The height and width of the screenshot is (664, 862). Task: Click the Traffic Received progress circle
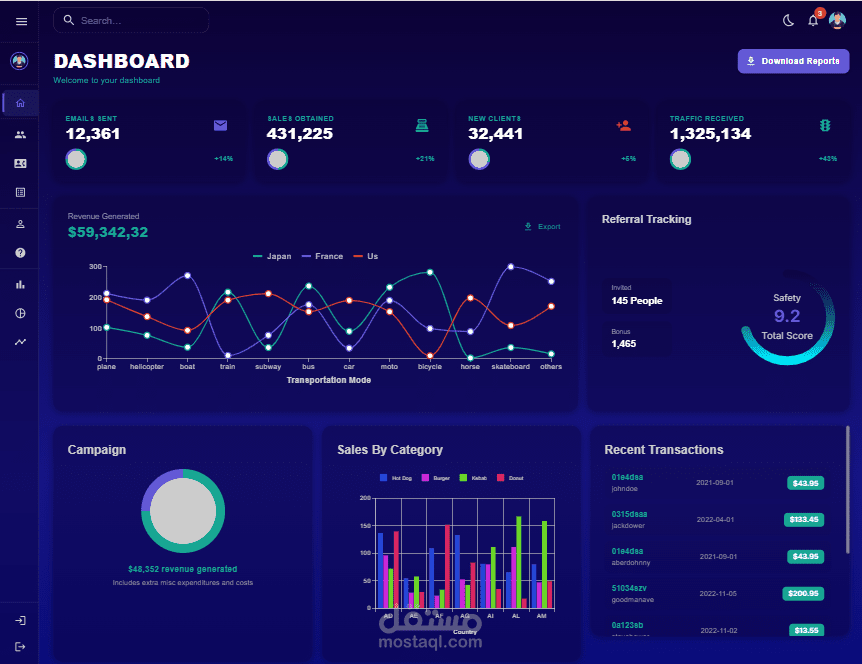click(681, 159)
